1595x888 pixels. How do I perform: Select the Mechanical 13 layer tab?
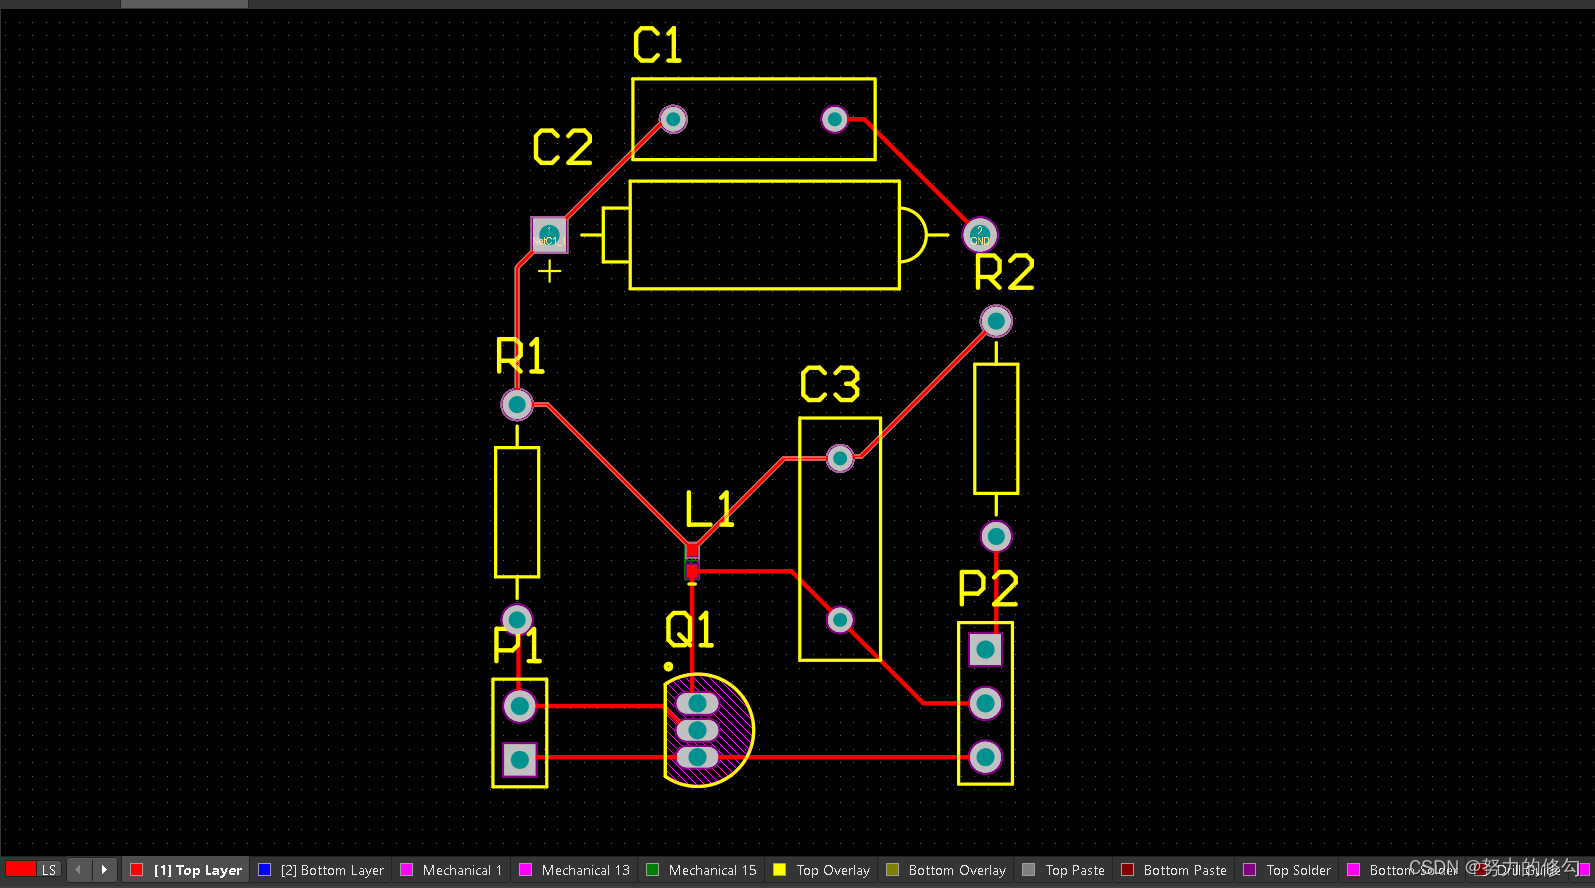pos(574,870)
